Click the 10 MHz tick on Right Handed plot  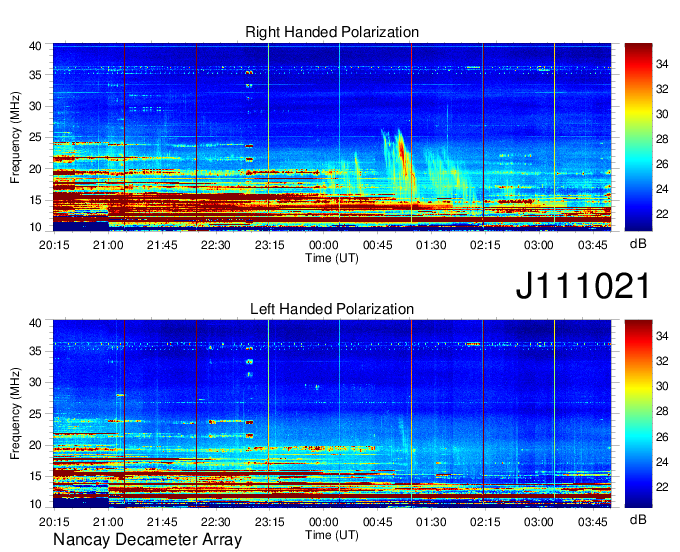(x=35, y=227)
